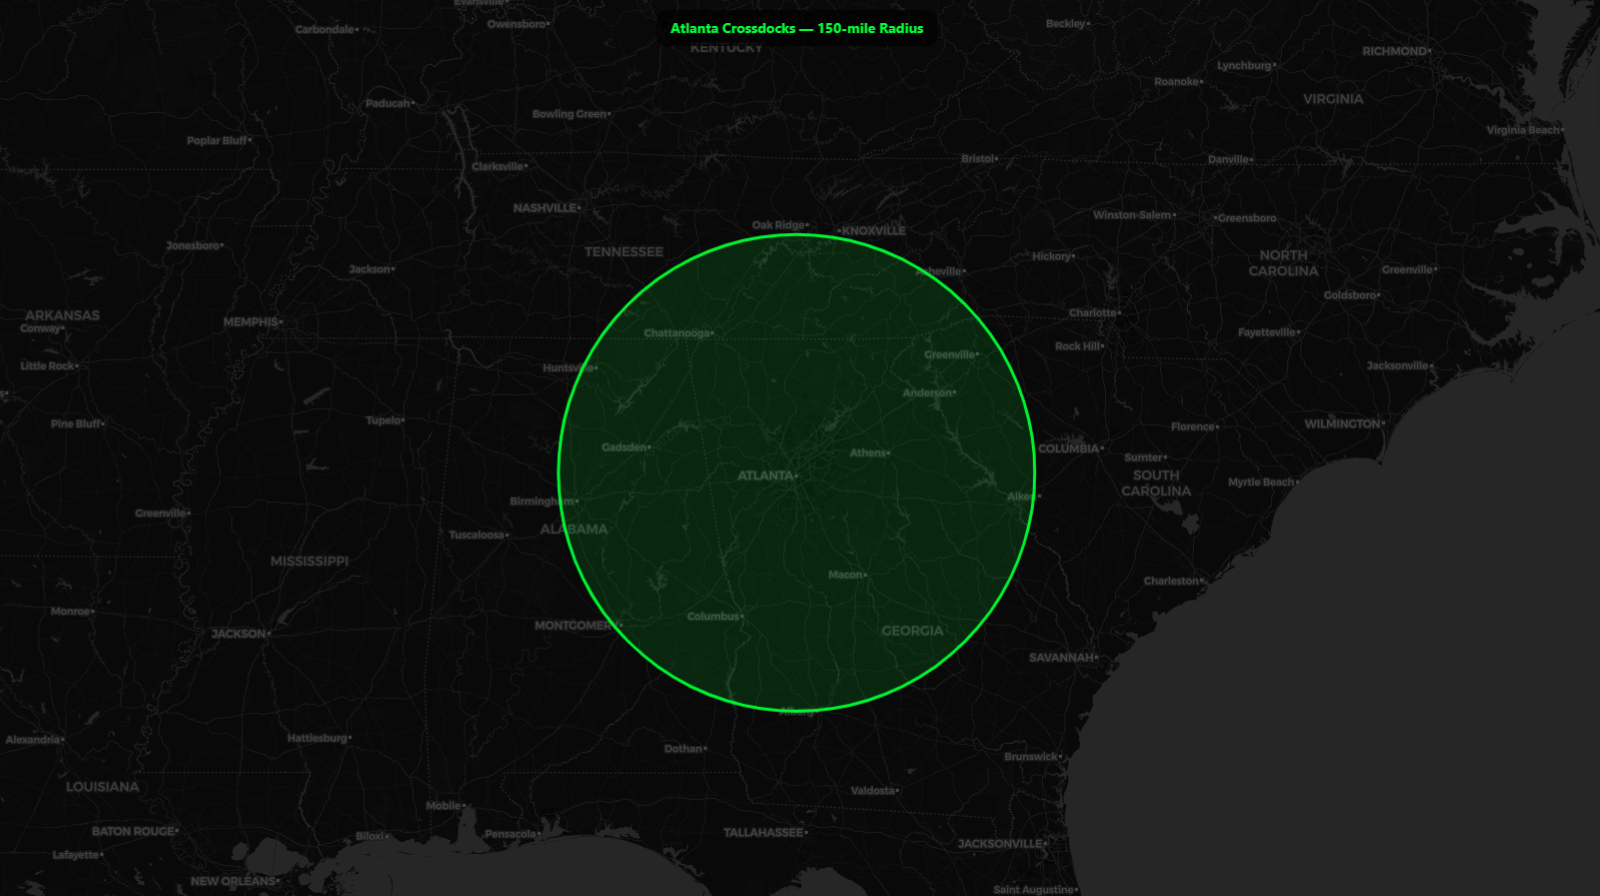Click the SAVANNAH city label

click(x=1061, y=658)
